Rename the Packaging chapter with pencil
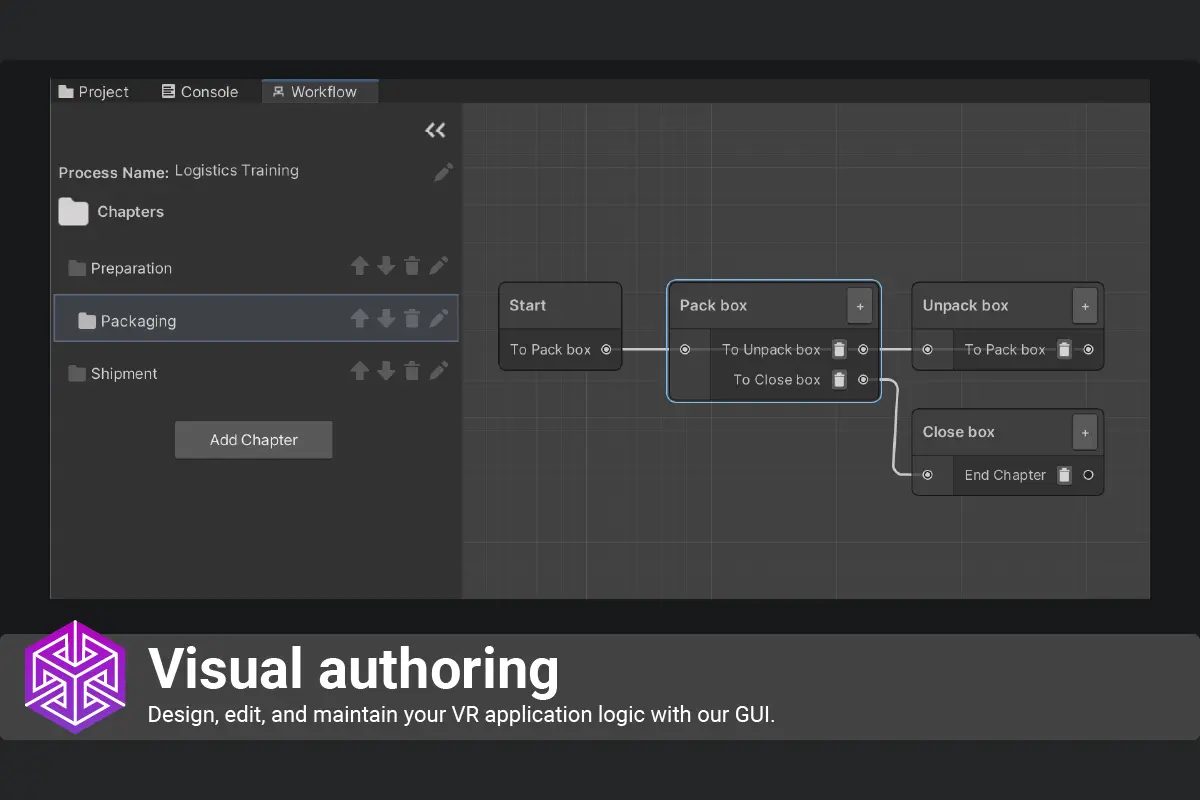The width and height of the screenshot is (1200, 800). click(x=438, y=318)
